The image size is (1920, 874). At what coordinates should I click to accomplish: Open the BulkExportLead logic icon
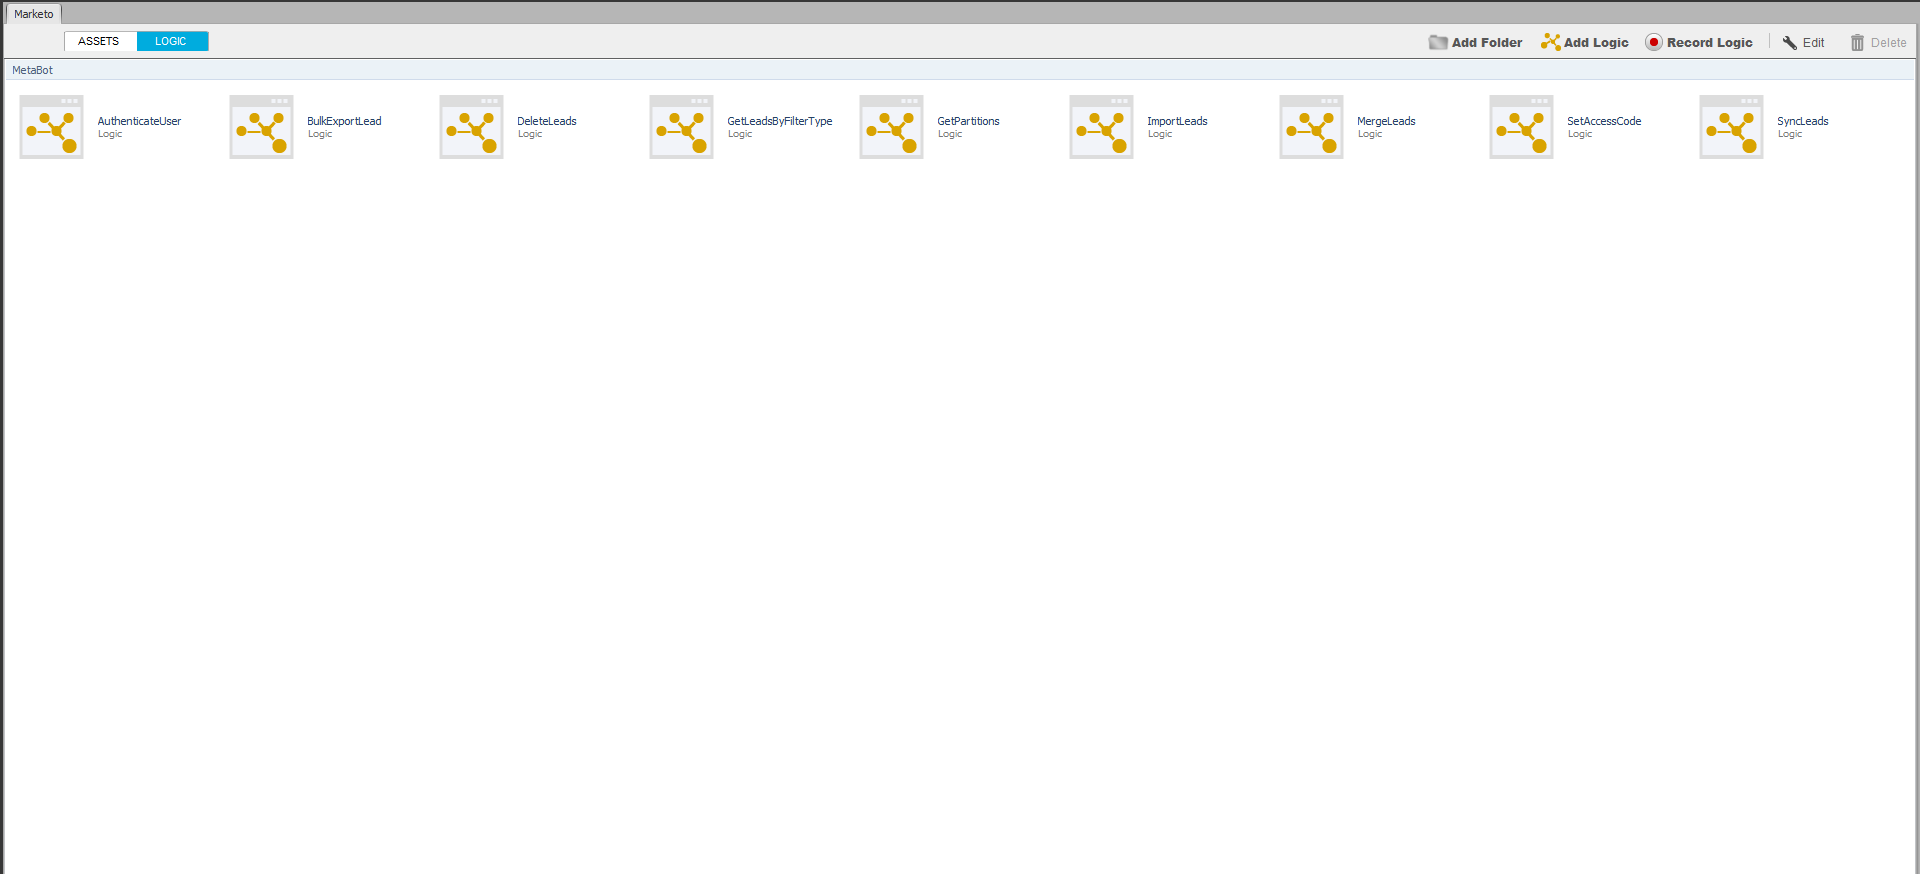[261, 127]
